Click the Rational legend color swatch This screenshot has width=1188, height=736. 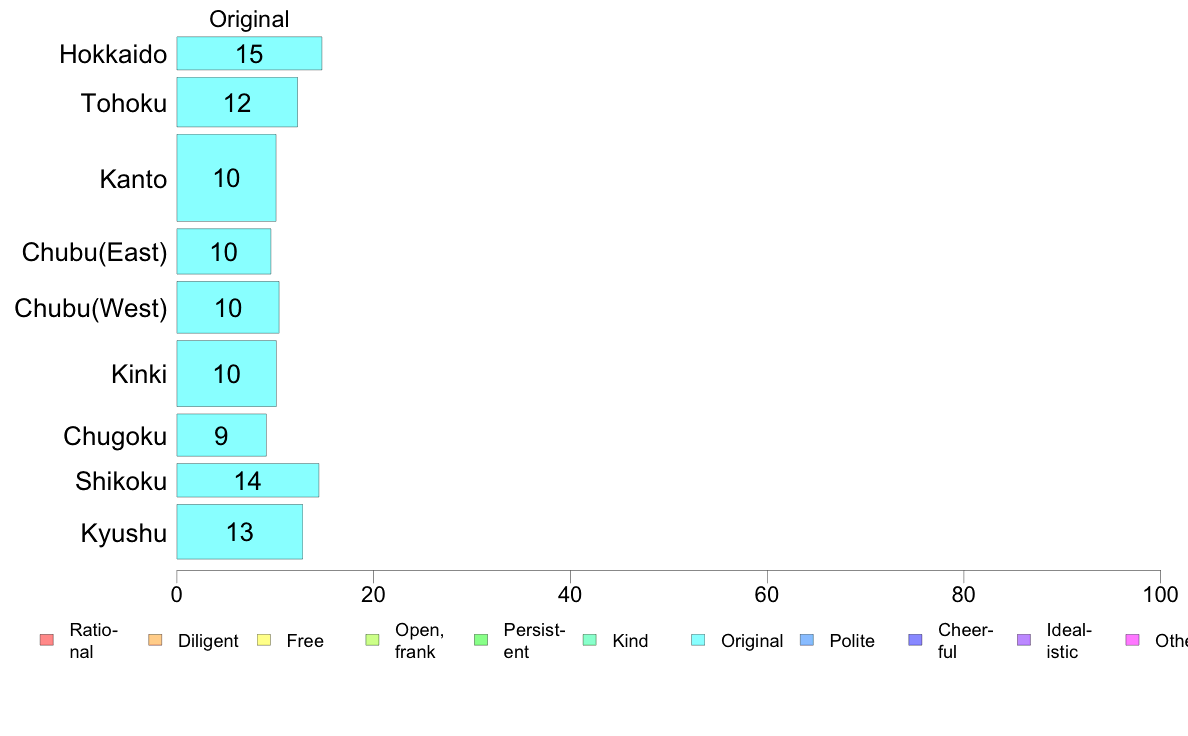click(x=46, y=640)
